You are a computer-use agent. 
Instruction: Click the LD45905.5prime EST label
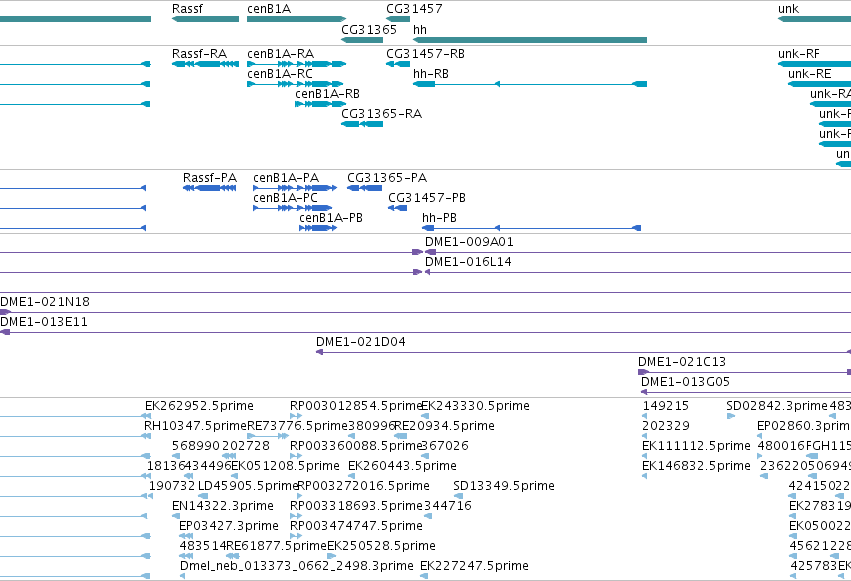click(x=249, y=486)
